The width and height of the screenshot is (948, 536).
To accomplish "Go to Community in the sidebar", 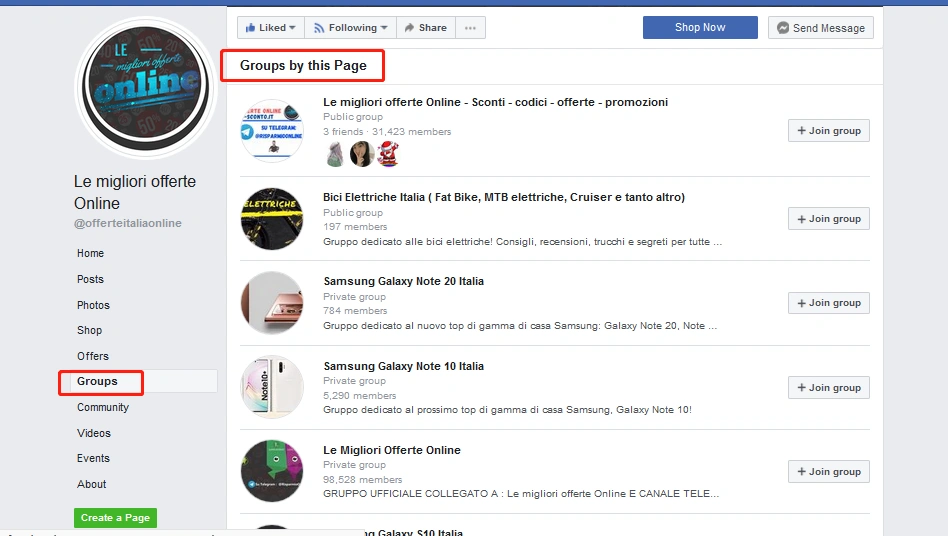I will pyautogui.click(x=103, y=407).
